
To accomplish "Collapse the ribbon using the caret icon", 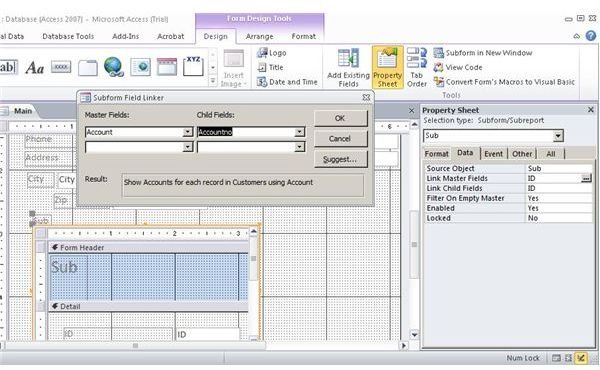I will point(577,36).
